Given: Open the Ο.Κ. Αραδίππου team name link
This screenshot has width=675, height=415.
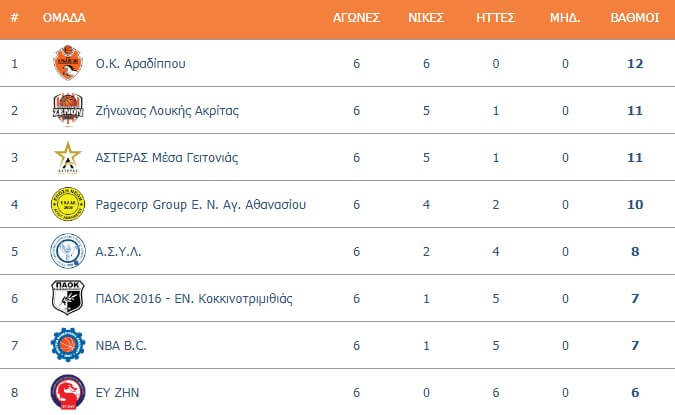Looking at the screenshot, I should (x=140, y=64).
